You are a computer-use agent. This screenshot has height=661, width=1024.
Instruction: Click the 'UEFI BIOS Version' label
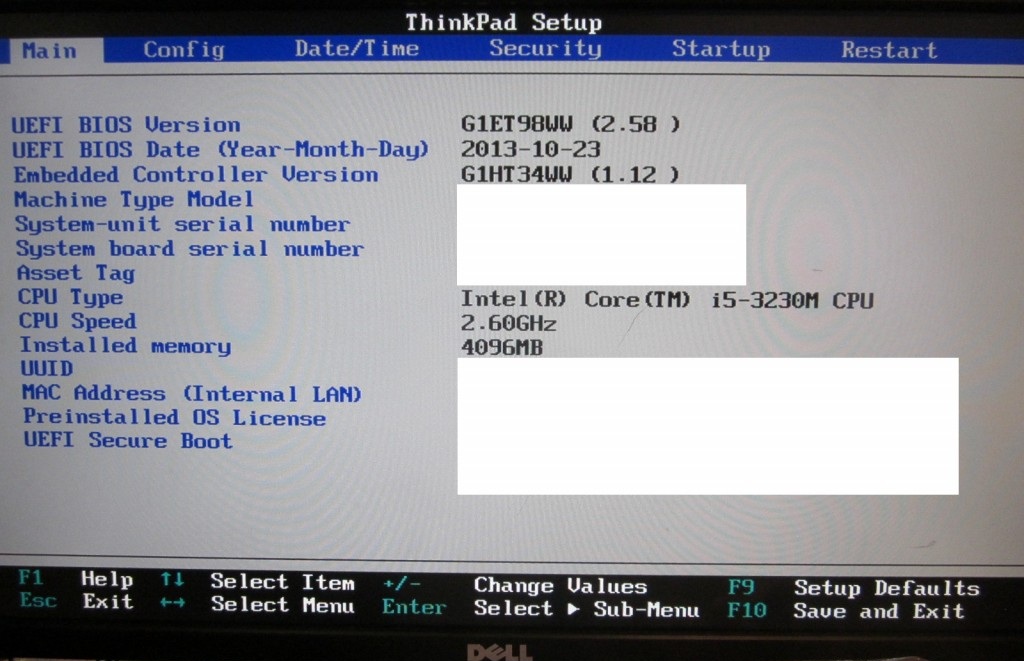(x=126, y=125)
